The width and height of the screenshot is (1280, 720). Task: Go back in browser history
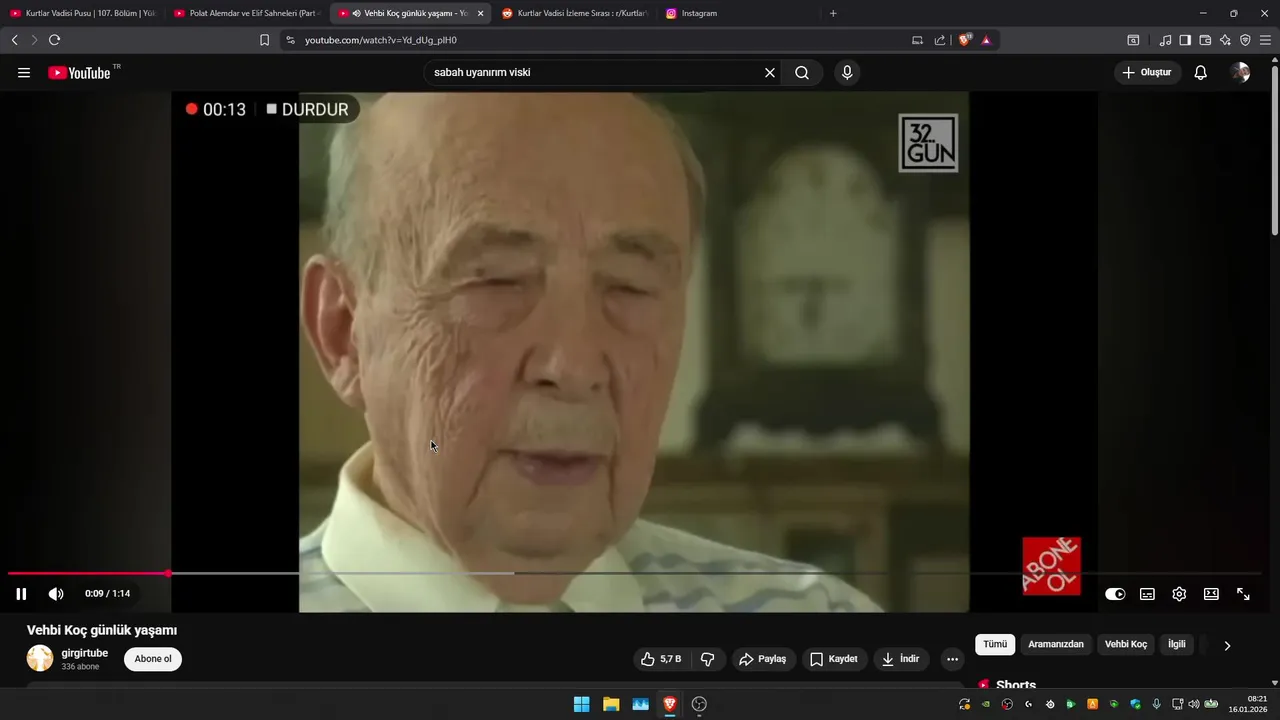14,40
